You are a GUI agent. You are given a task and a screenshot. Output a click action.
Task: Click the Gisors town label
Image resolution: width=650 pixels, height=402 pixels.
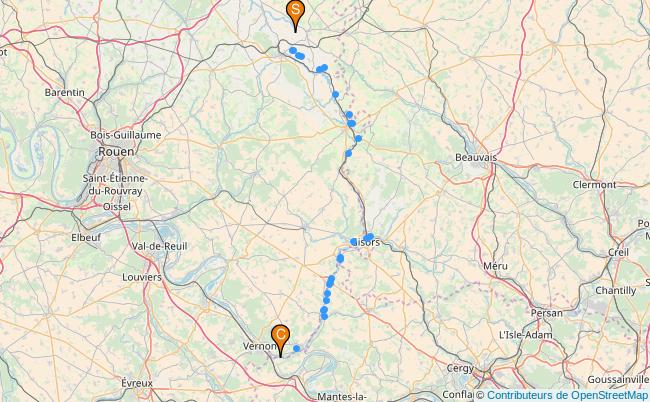pos(368,242)
